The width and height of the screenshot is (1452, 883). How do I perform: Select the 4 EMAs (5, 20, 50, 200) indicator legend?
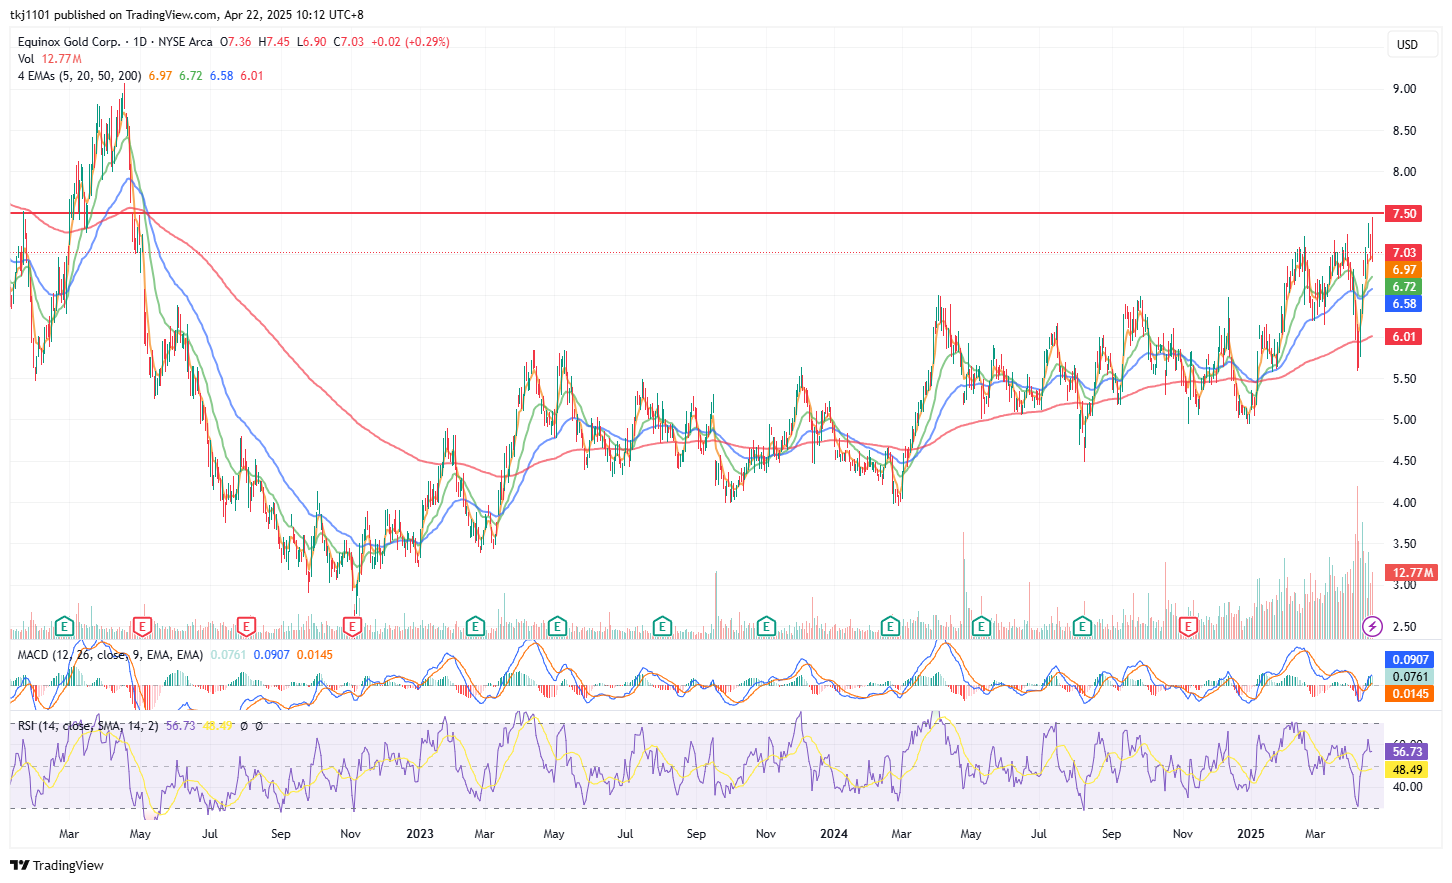(79, 76)
